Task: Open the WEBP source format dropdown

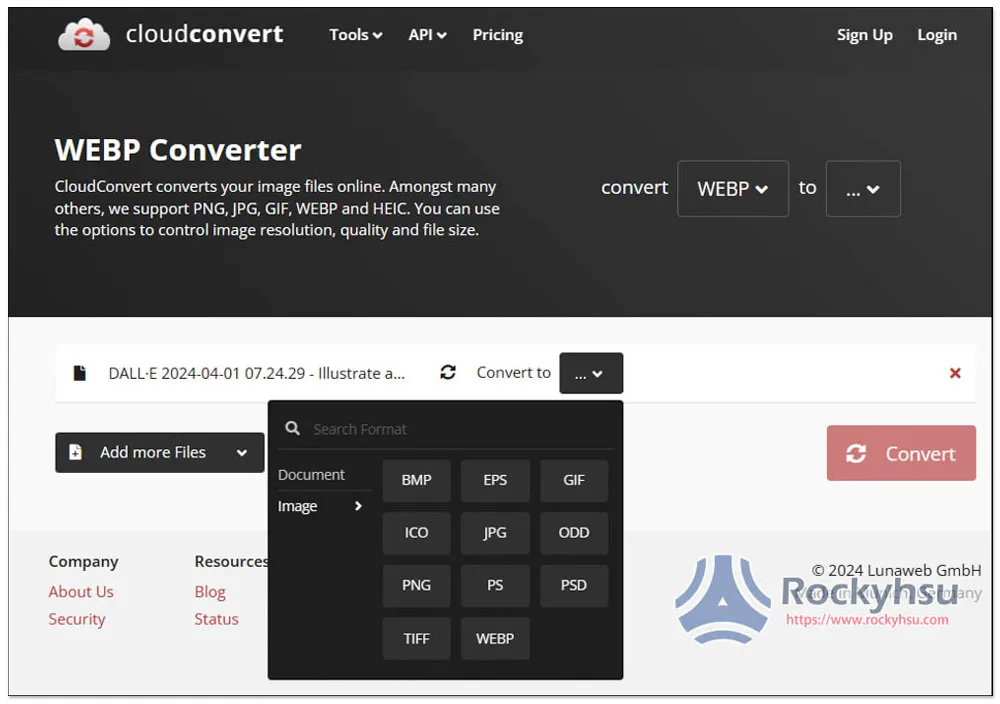Action: (733, 189)
